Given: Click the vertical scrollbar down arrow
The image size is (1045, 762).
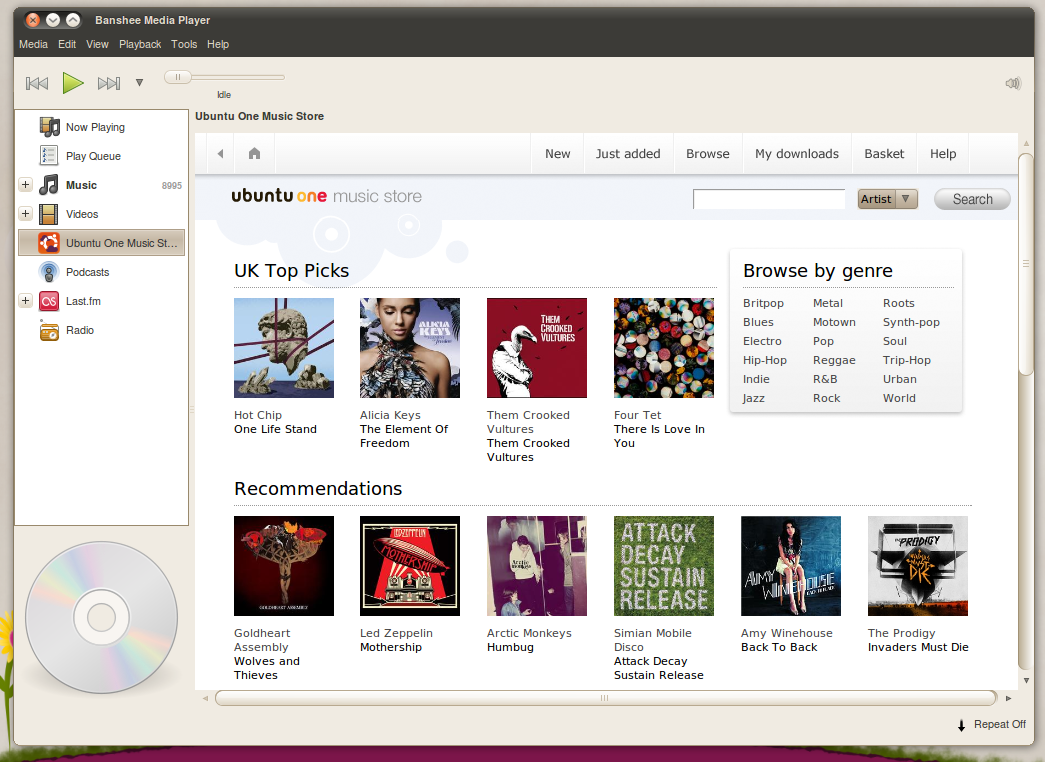Looking at the screenshot, I should 1026,681.
